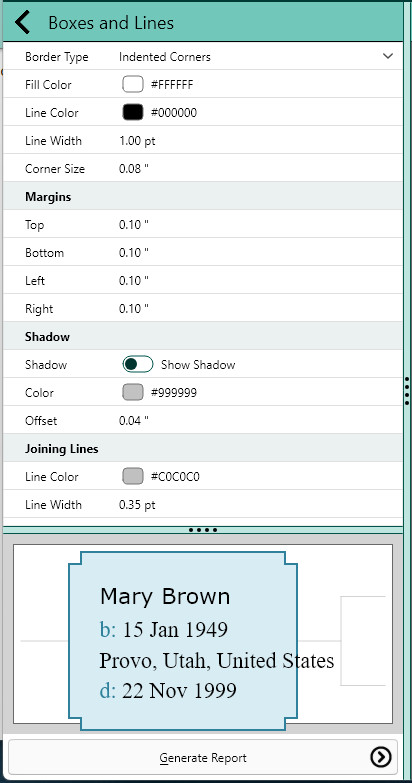Viewport: 412px width, 783px height.
Task: Click the Border Type label
Action: pyautogui.click(x=56, y=57)
